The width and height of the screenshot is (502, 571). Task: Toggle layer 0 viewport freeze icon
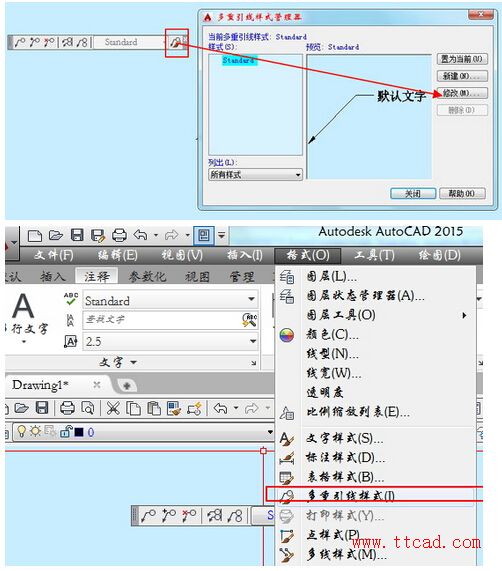coord(50,432)
